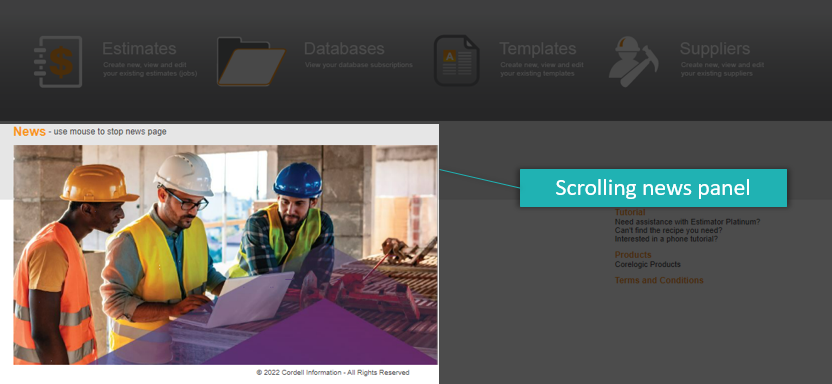Click 'use mouse to stop news page' text
832x384 pixels.
point(110,132)
